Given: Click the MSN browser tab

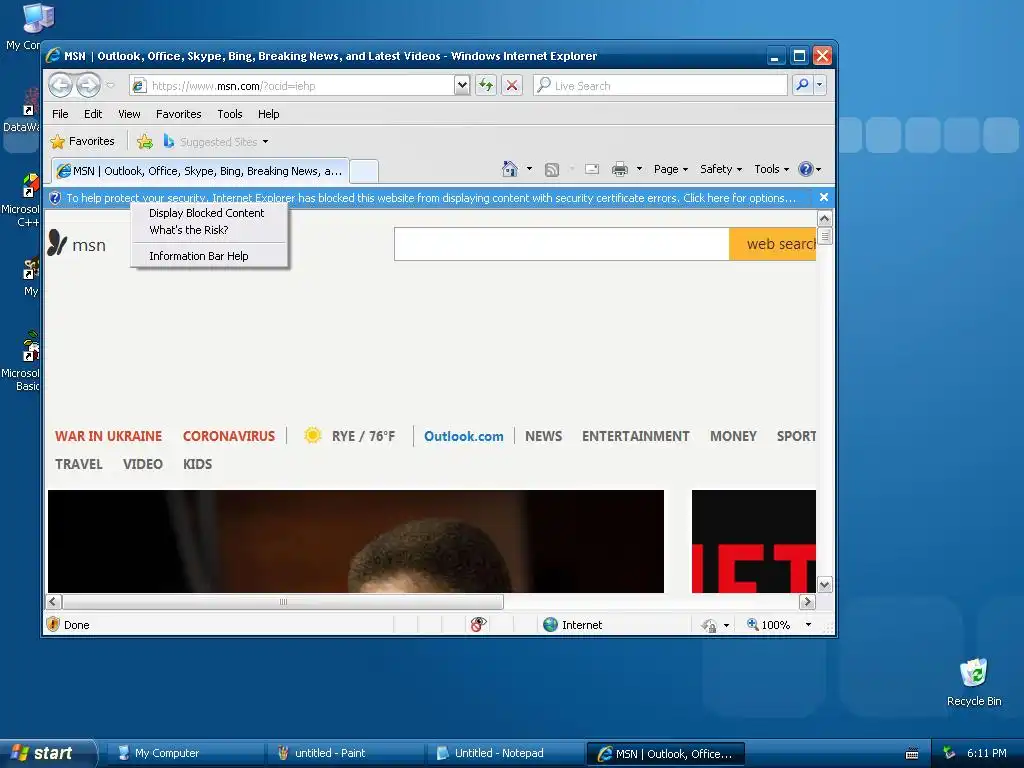Looking at the screenshot, I should point(200,171).
